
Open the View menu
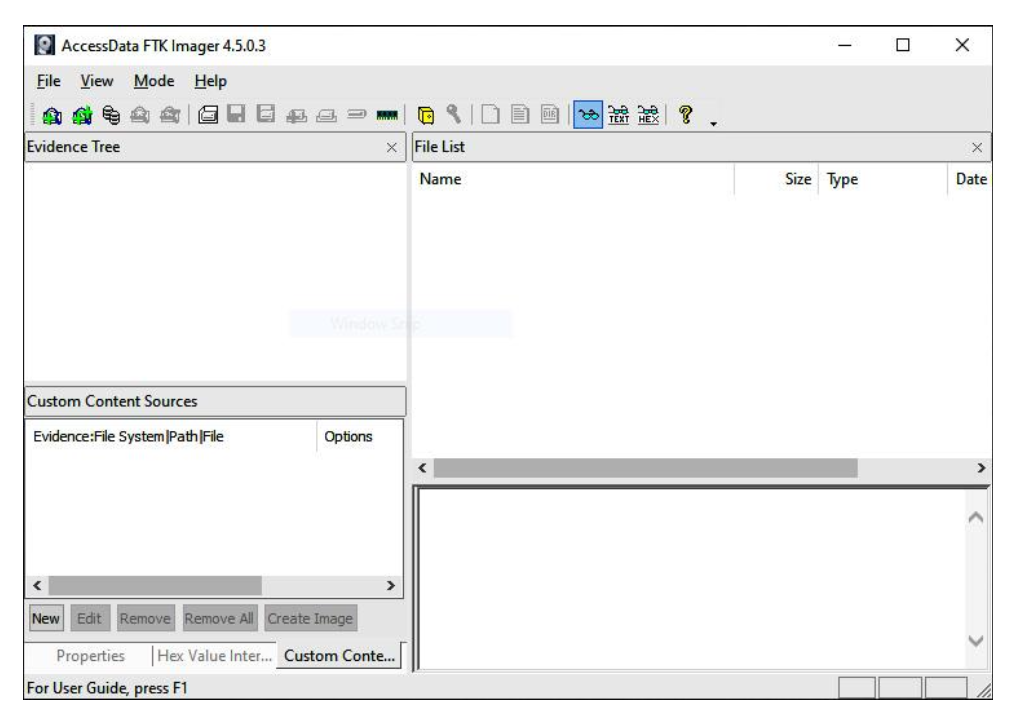click(97, 81)
